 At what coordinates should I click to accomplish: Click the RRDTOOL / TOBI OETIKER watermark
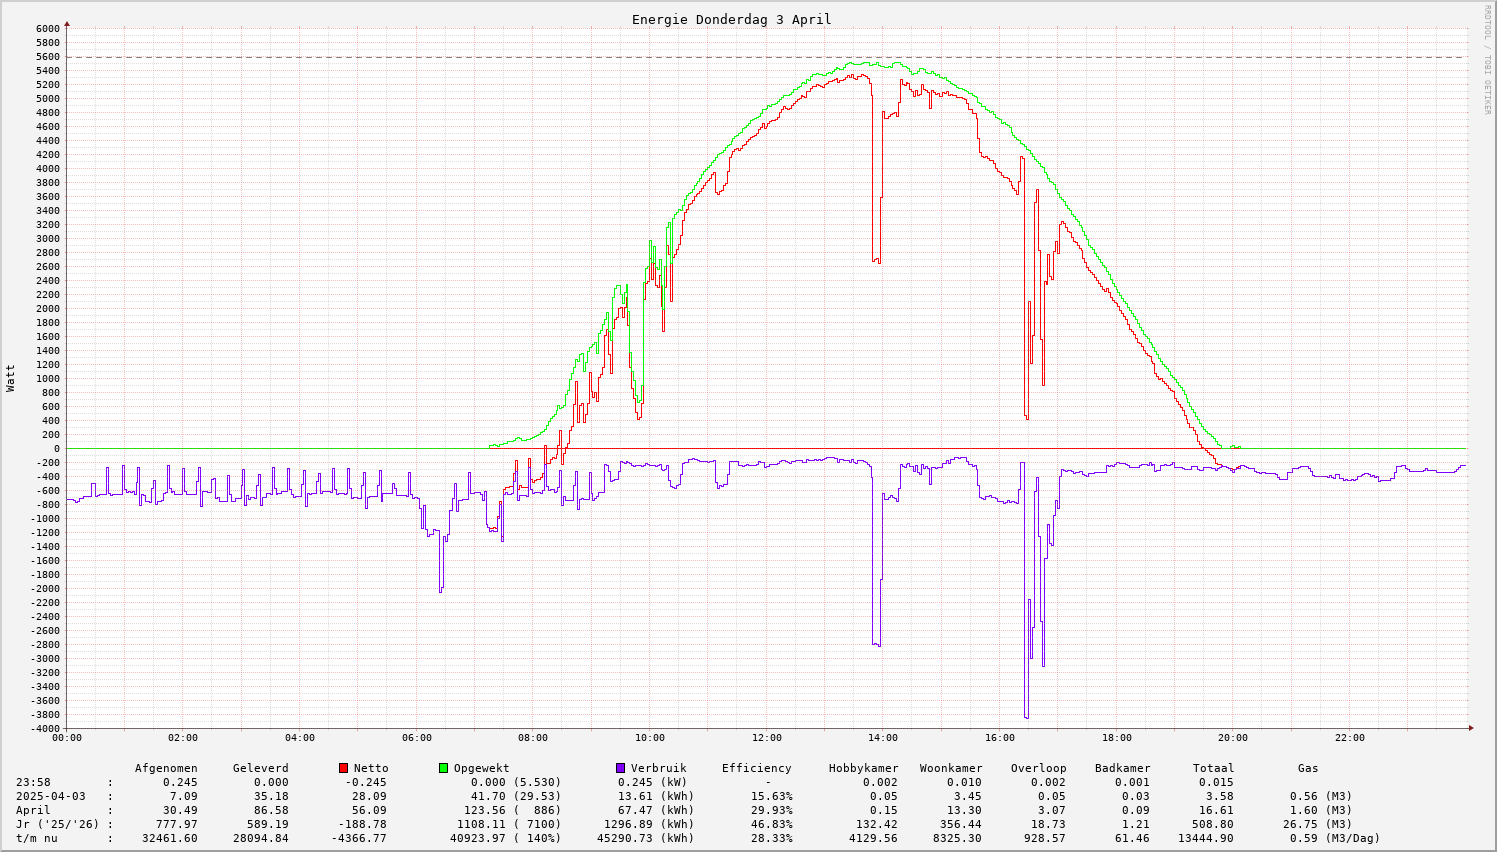(1487, 59)
